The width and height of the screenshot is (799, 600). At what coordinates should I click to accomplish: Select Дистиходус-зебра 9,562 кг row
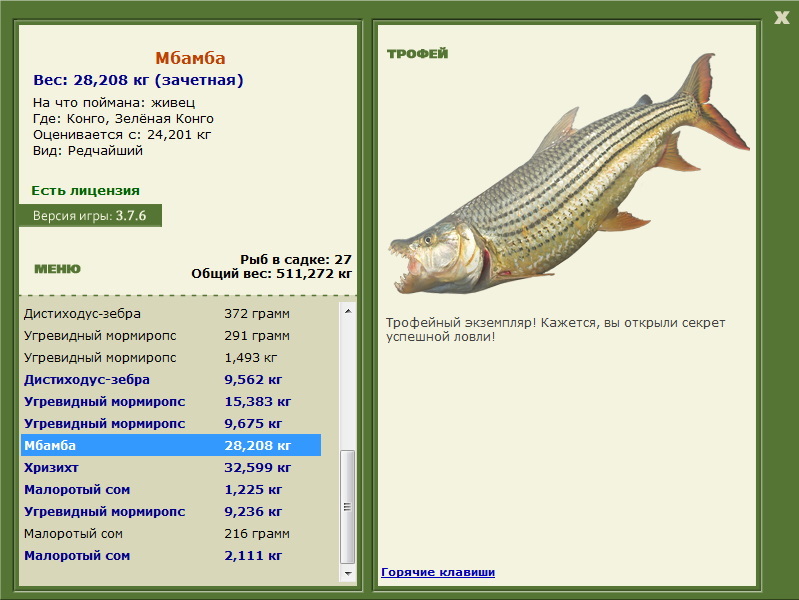(x=171, y=380)
